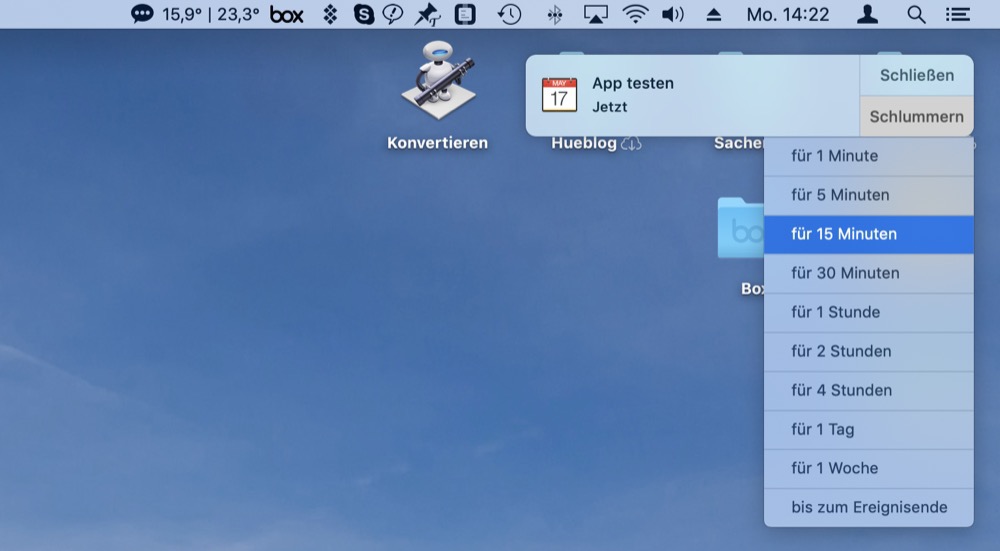Click the Skype status icon
The height and width of the screenshot is (551, 1000).
(x=363, y=14)
